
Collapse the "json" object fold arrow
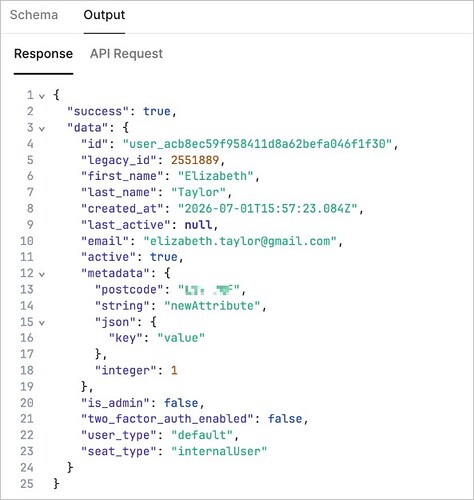pyautogui.click(x=42, y=323)
